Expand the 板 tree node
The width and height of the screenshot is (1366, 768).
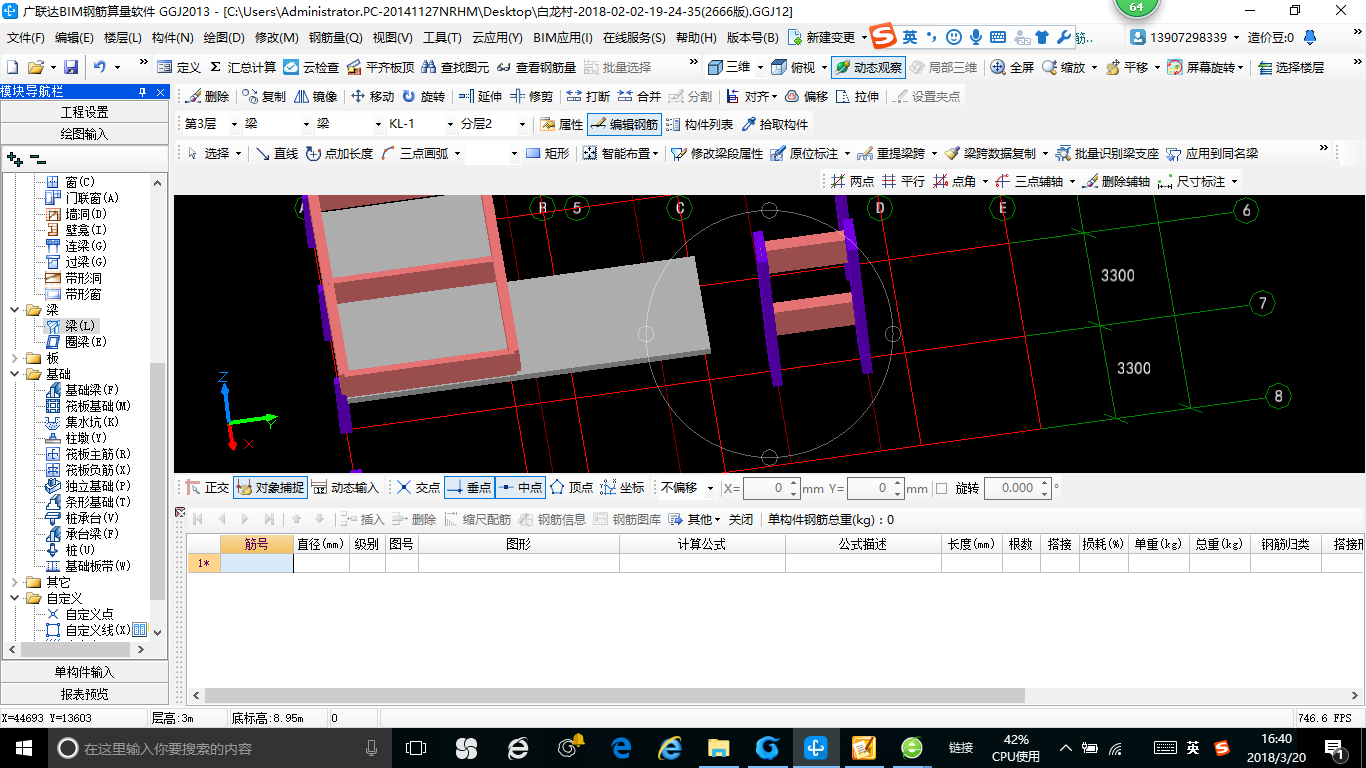[x=14, y=358]
